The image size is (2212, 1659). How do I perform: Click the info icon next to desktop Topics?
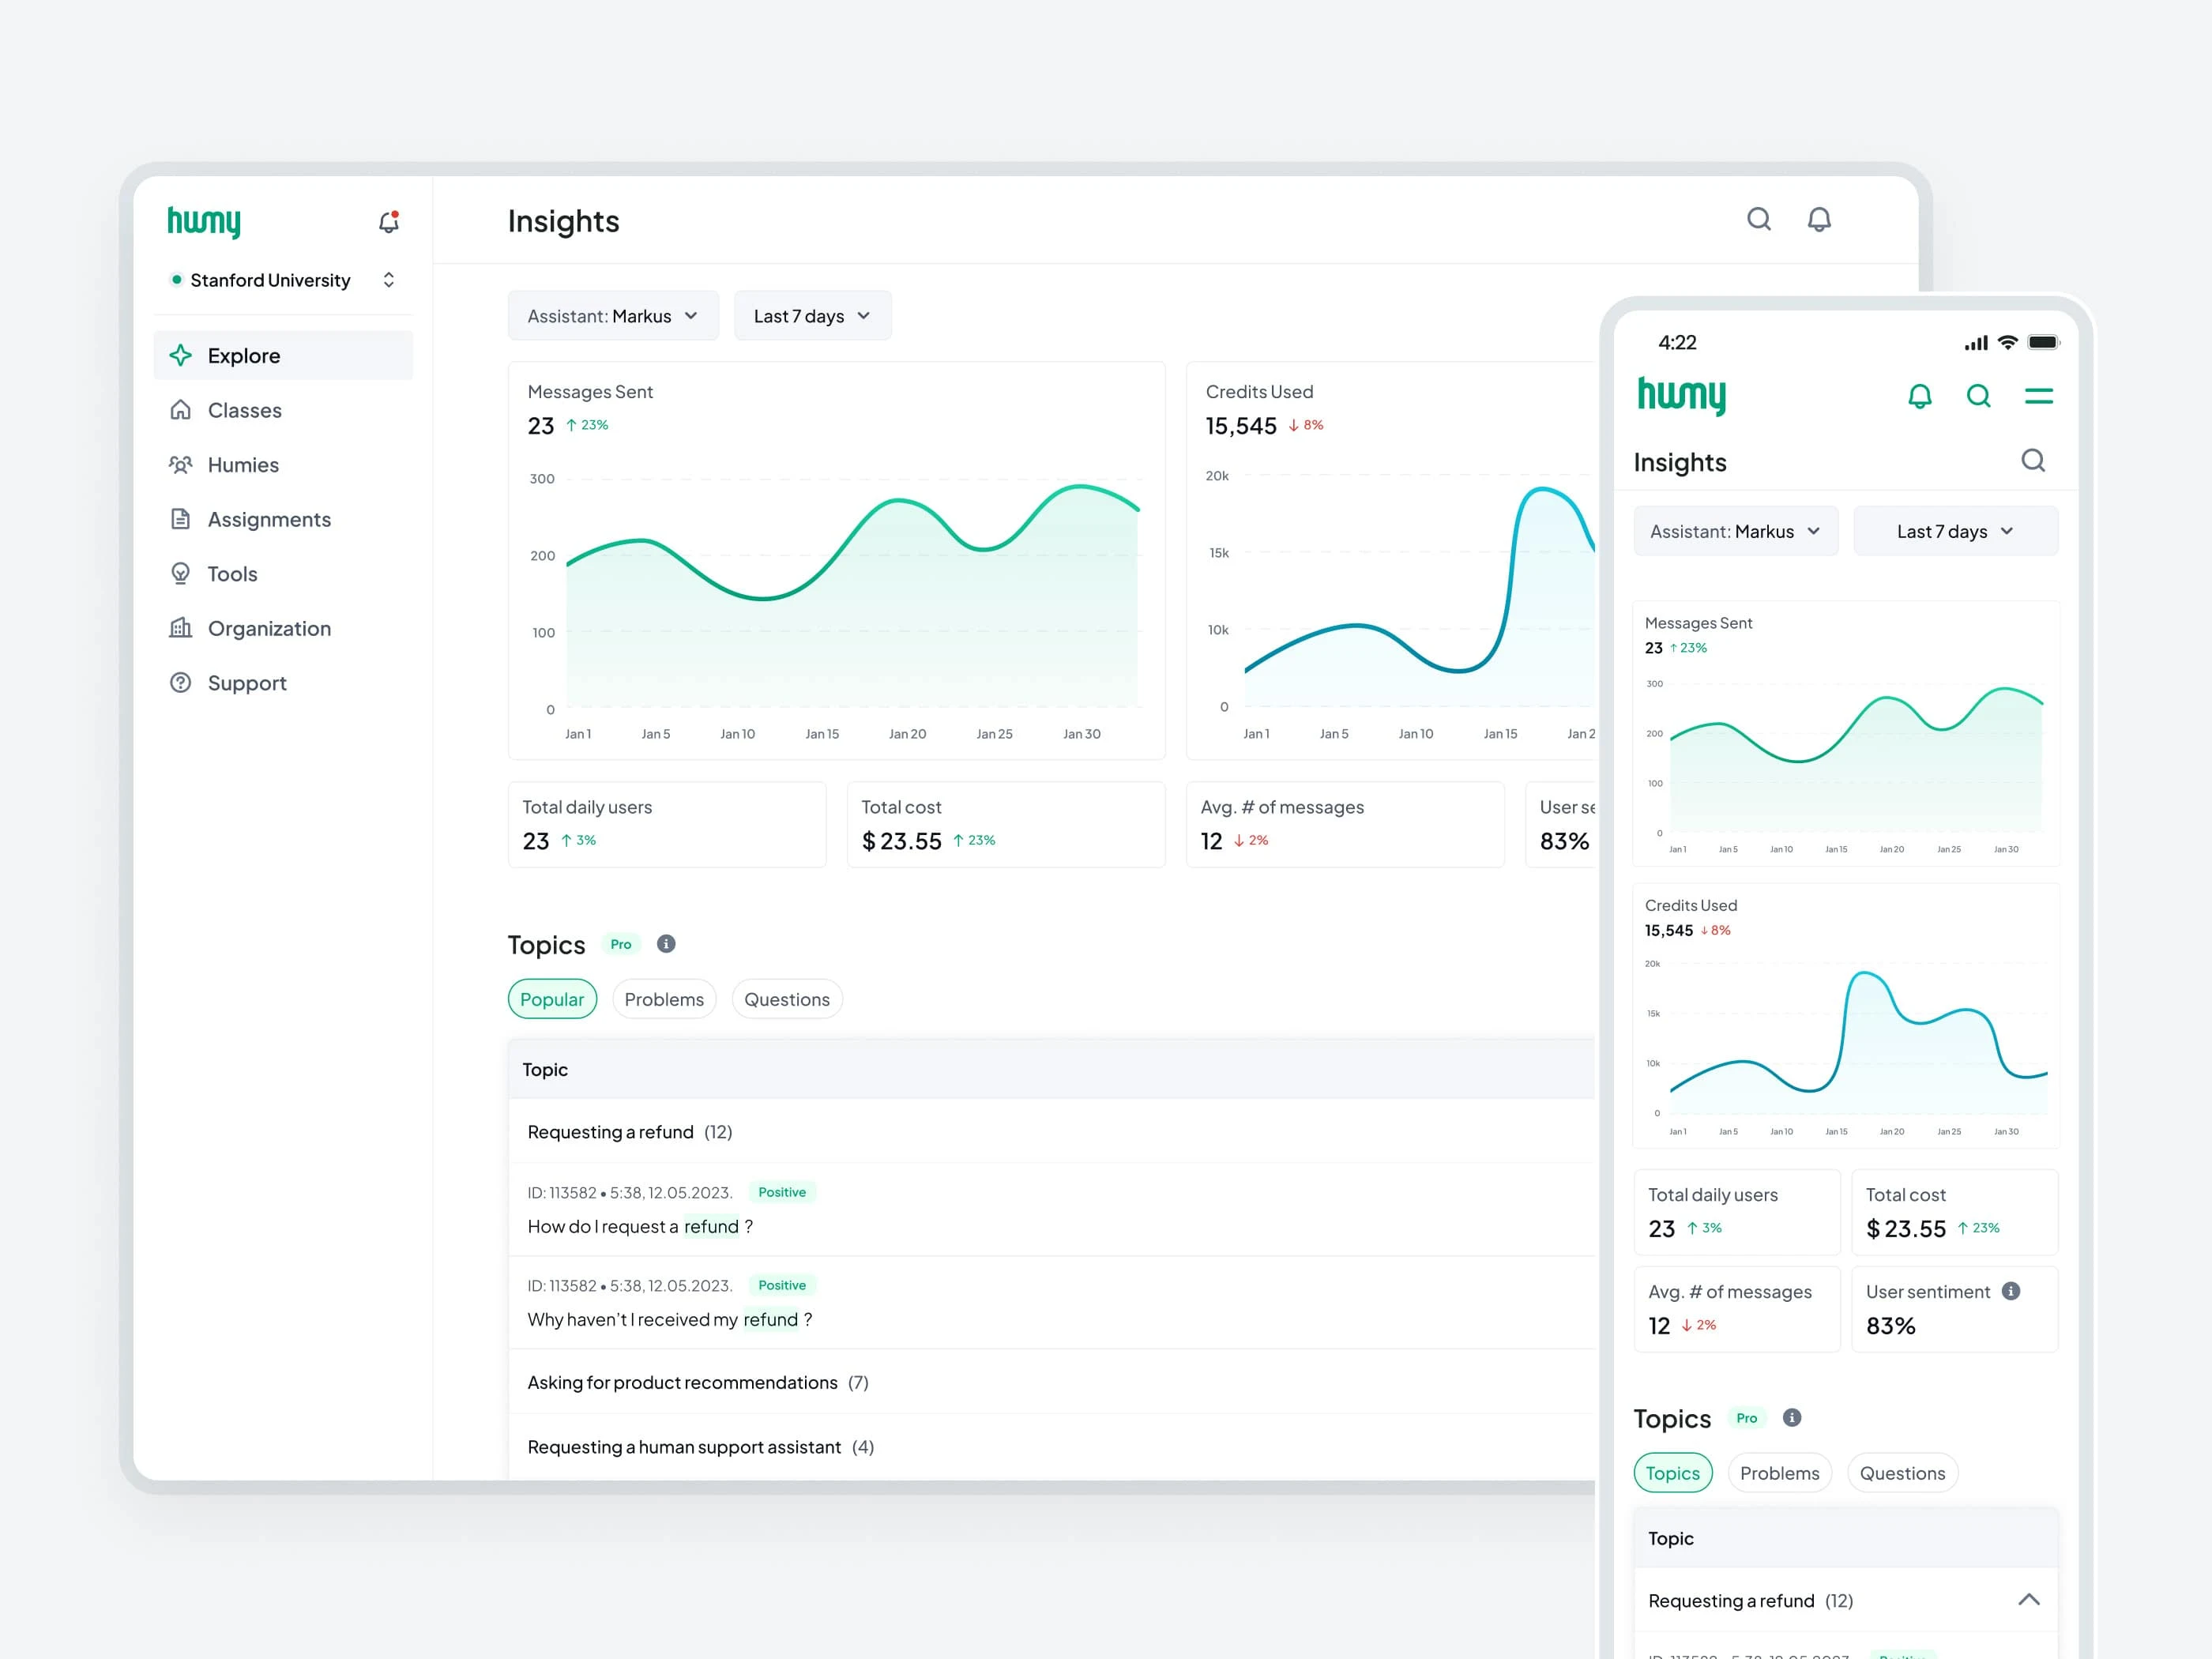pos(666,944)
